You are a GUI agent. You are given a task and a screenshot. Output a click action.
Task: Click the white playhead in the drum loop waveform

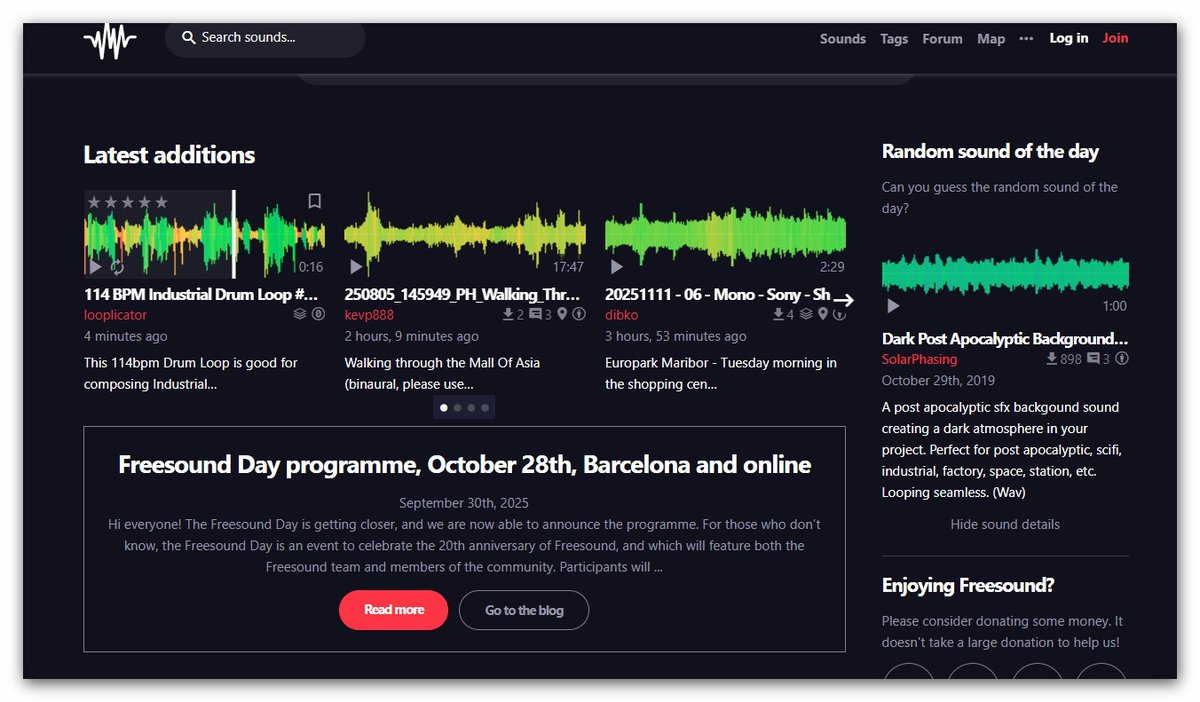coord(234,234)
